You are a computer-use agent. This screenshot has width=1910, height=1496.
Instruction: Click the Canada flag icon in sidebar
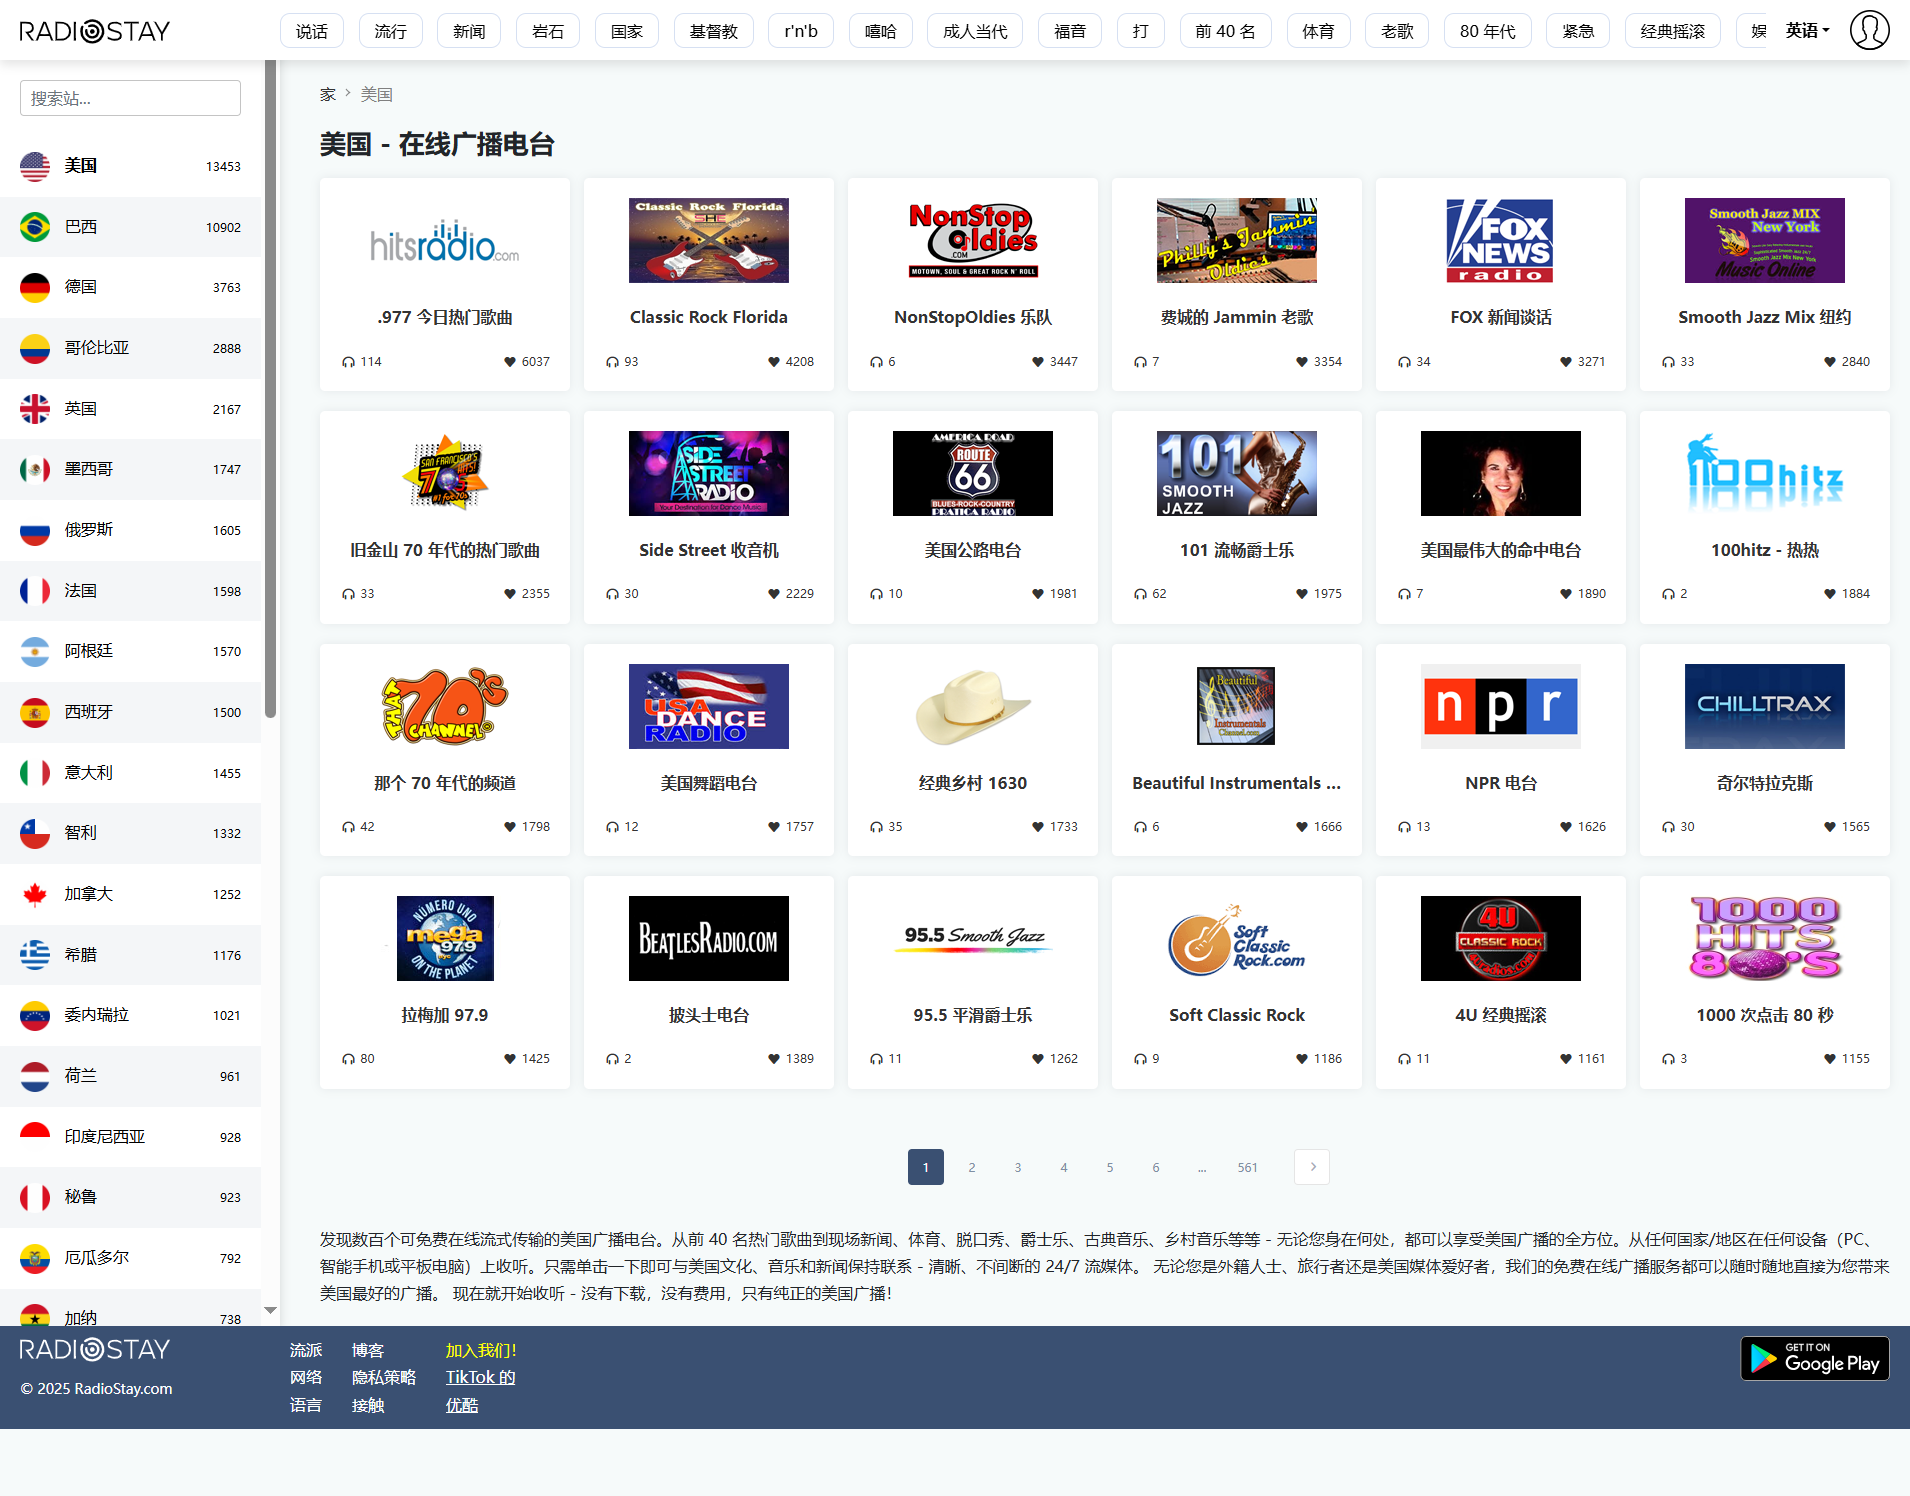click(x=35, y=894)
